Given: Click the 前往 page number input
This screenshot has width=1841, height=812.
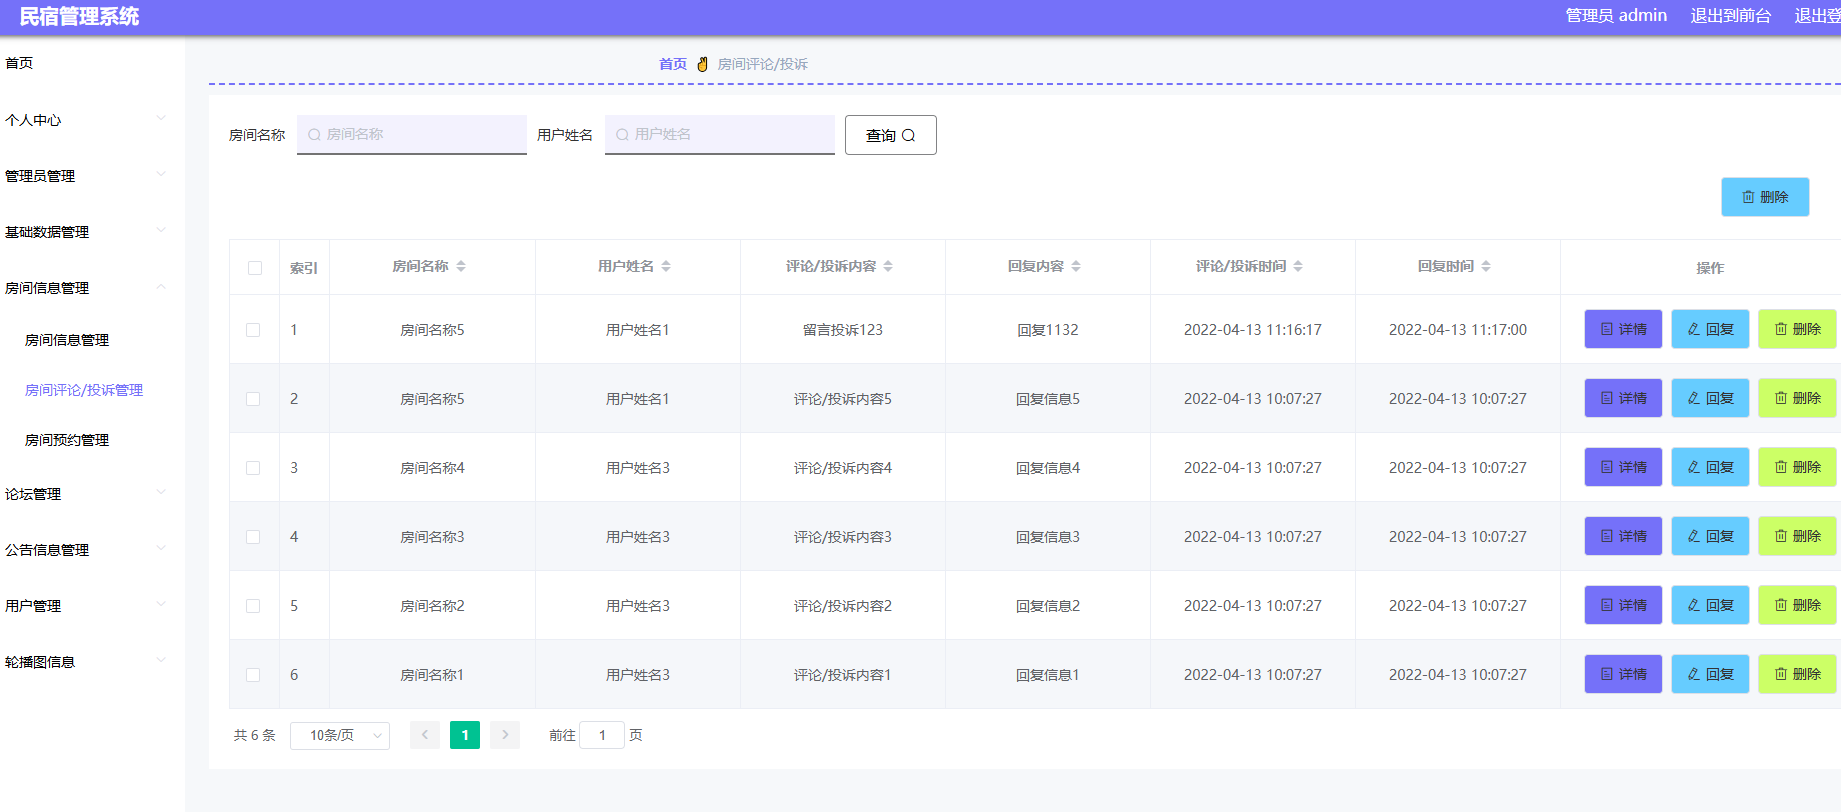Looking at the screenshot, I should (x=602, y=735).
